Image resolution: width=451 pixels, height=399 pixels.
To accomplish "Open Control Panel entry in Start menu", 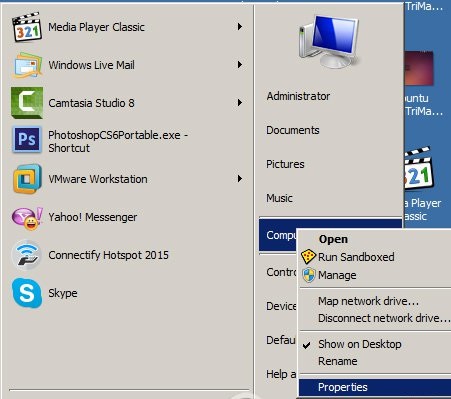I will (x=281, y=272).
